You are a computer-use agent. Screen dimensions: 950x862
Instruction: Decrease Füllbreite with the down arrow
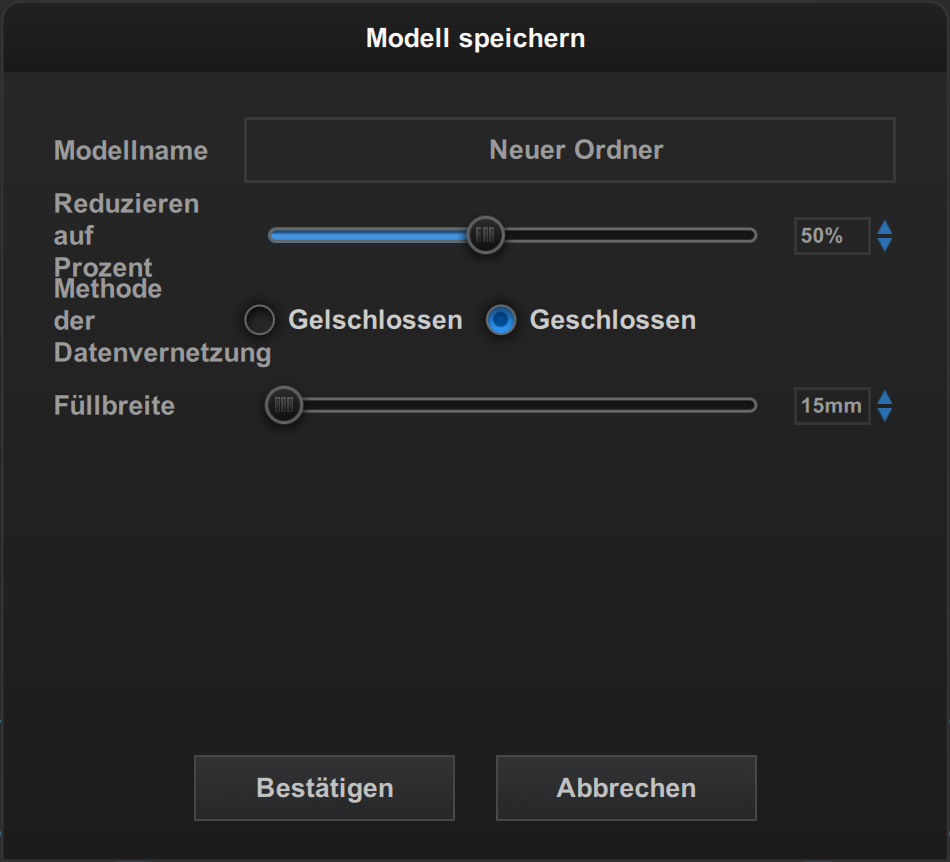(x=884, y=414)
